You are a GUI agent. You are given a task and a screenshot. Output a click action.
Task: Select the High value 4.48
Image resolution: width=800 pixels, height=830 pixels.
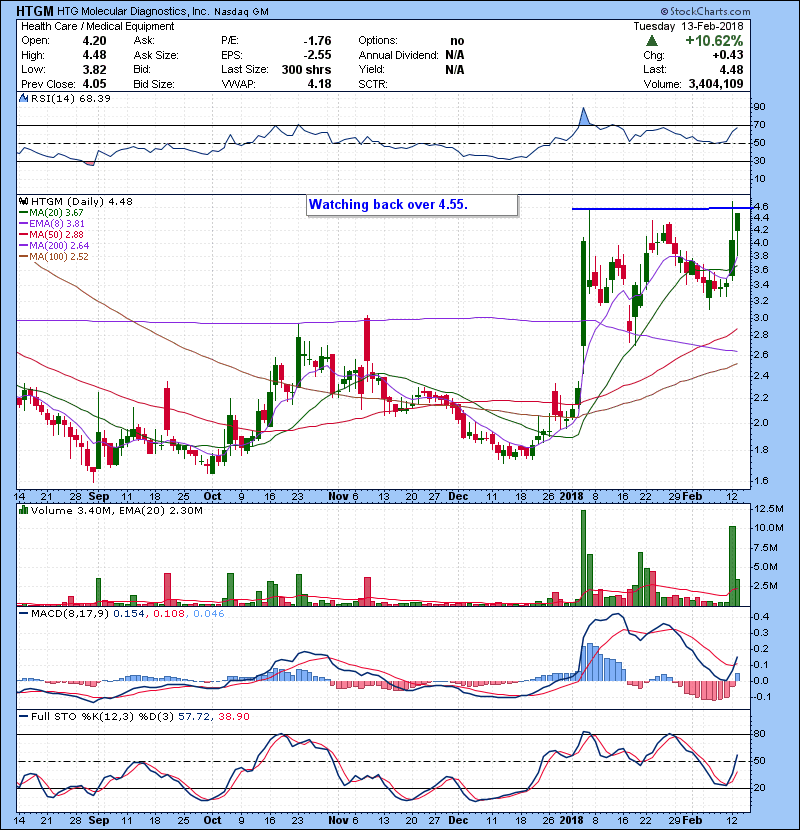(x=94, y=55)
